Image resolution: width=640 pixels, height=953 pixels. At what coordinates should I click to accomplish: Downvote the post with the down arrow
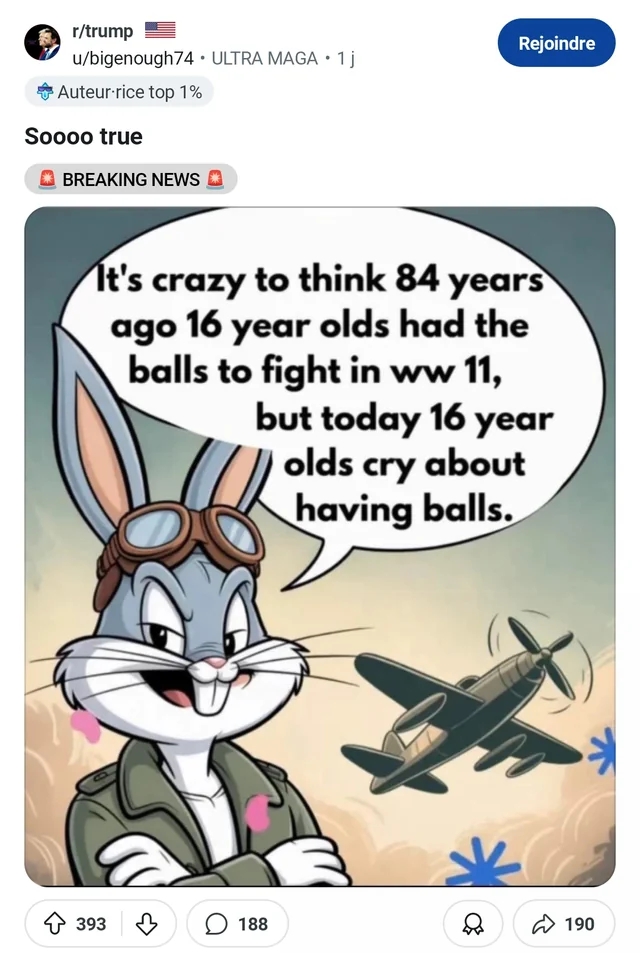146,924
